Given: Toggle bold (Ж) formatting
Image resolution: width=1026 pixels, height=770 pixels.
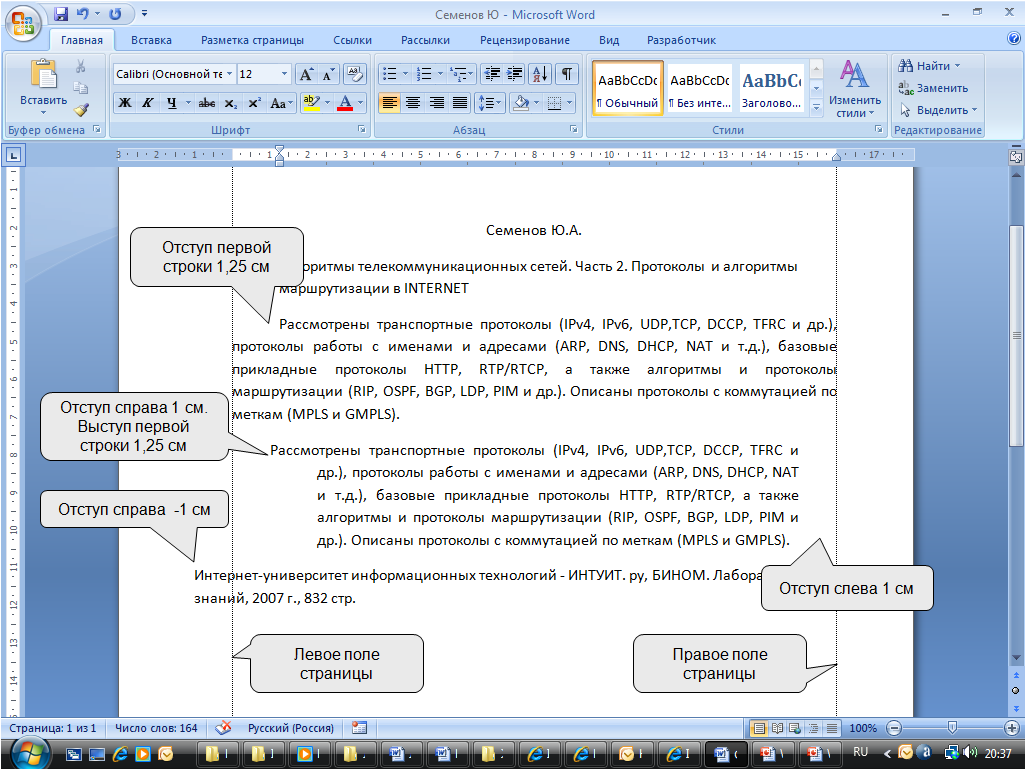Looking at the screenshot, I should coord(125,103).
